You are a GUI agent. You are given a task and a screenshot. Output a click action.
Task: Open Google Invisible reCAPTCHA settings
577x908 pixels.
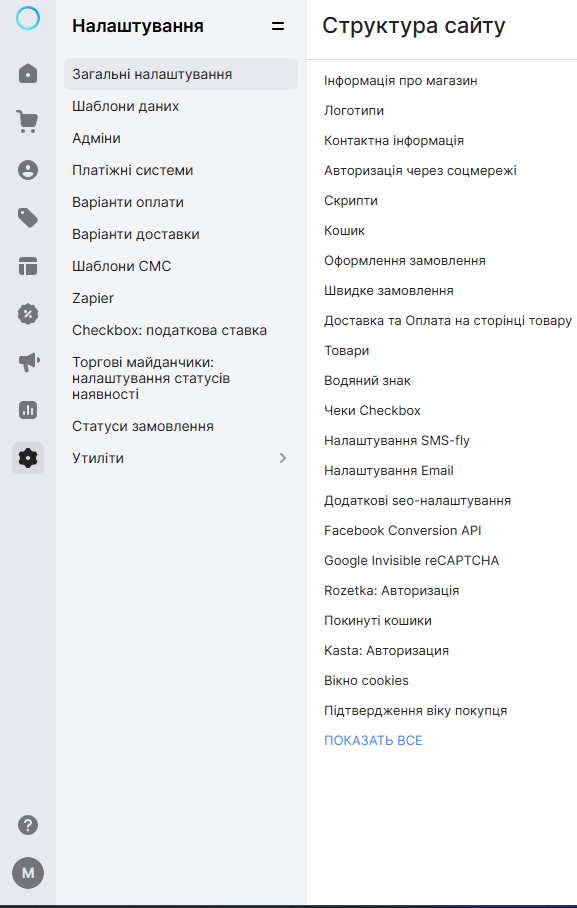(x=411, y=561)
